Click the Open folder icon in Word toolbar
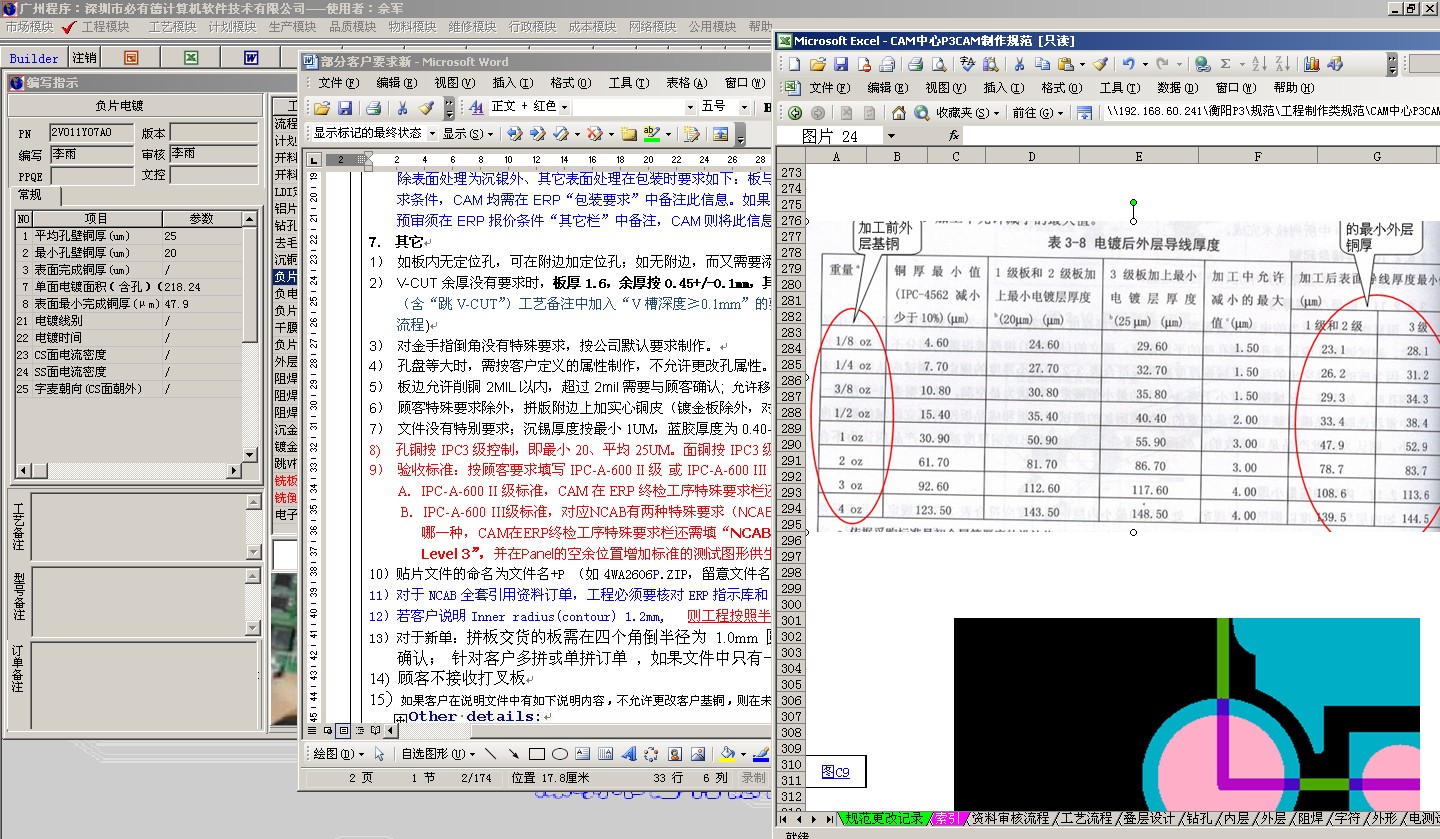The image size is (1440, 839). pyautogui.click(x=322, y=108)
